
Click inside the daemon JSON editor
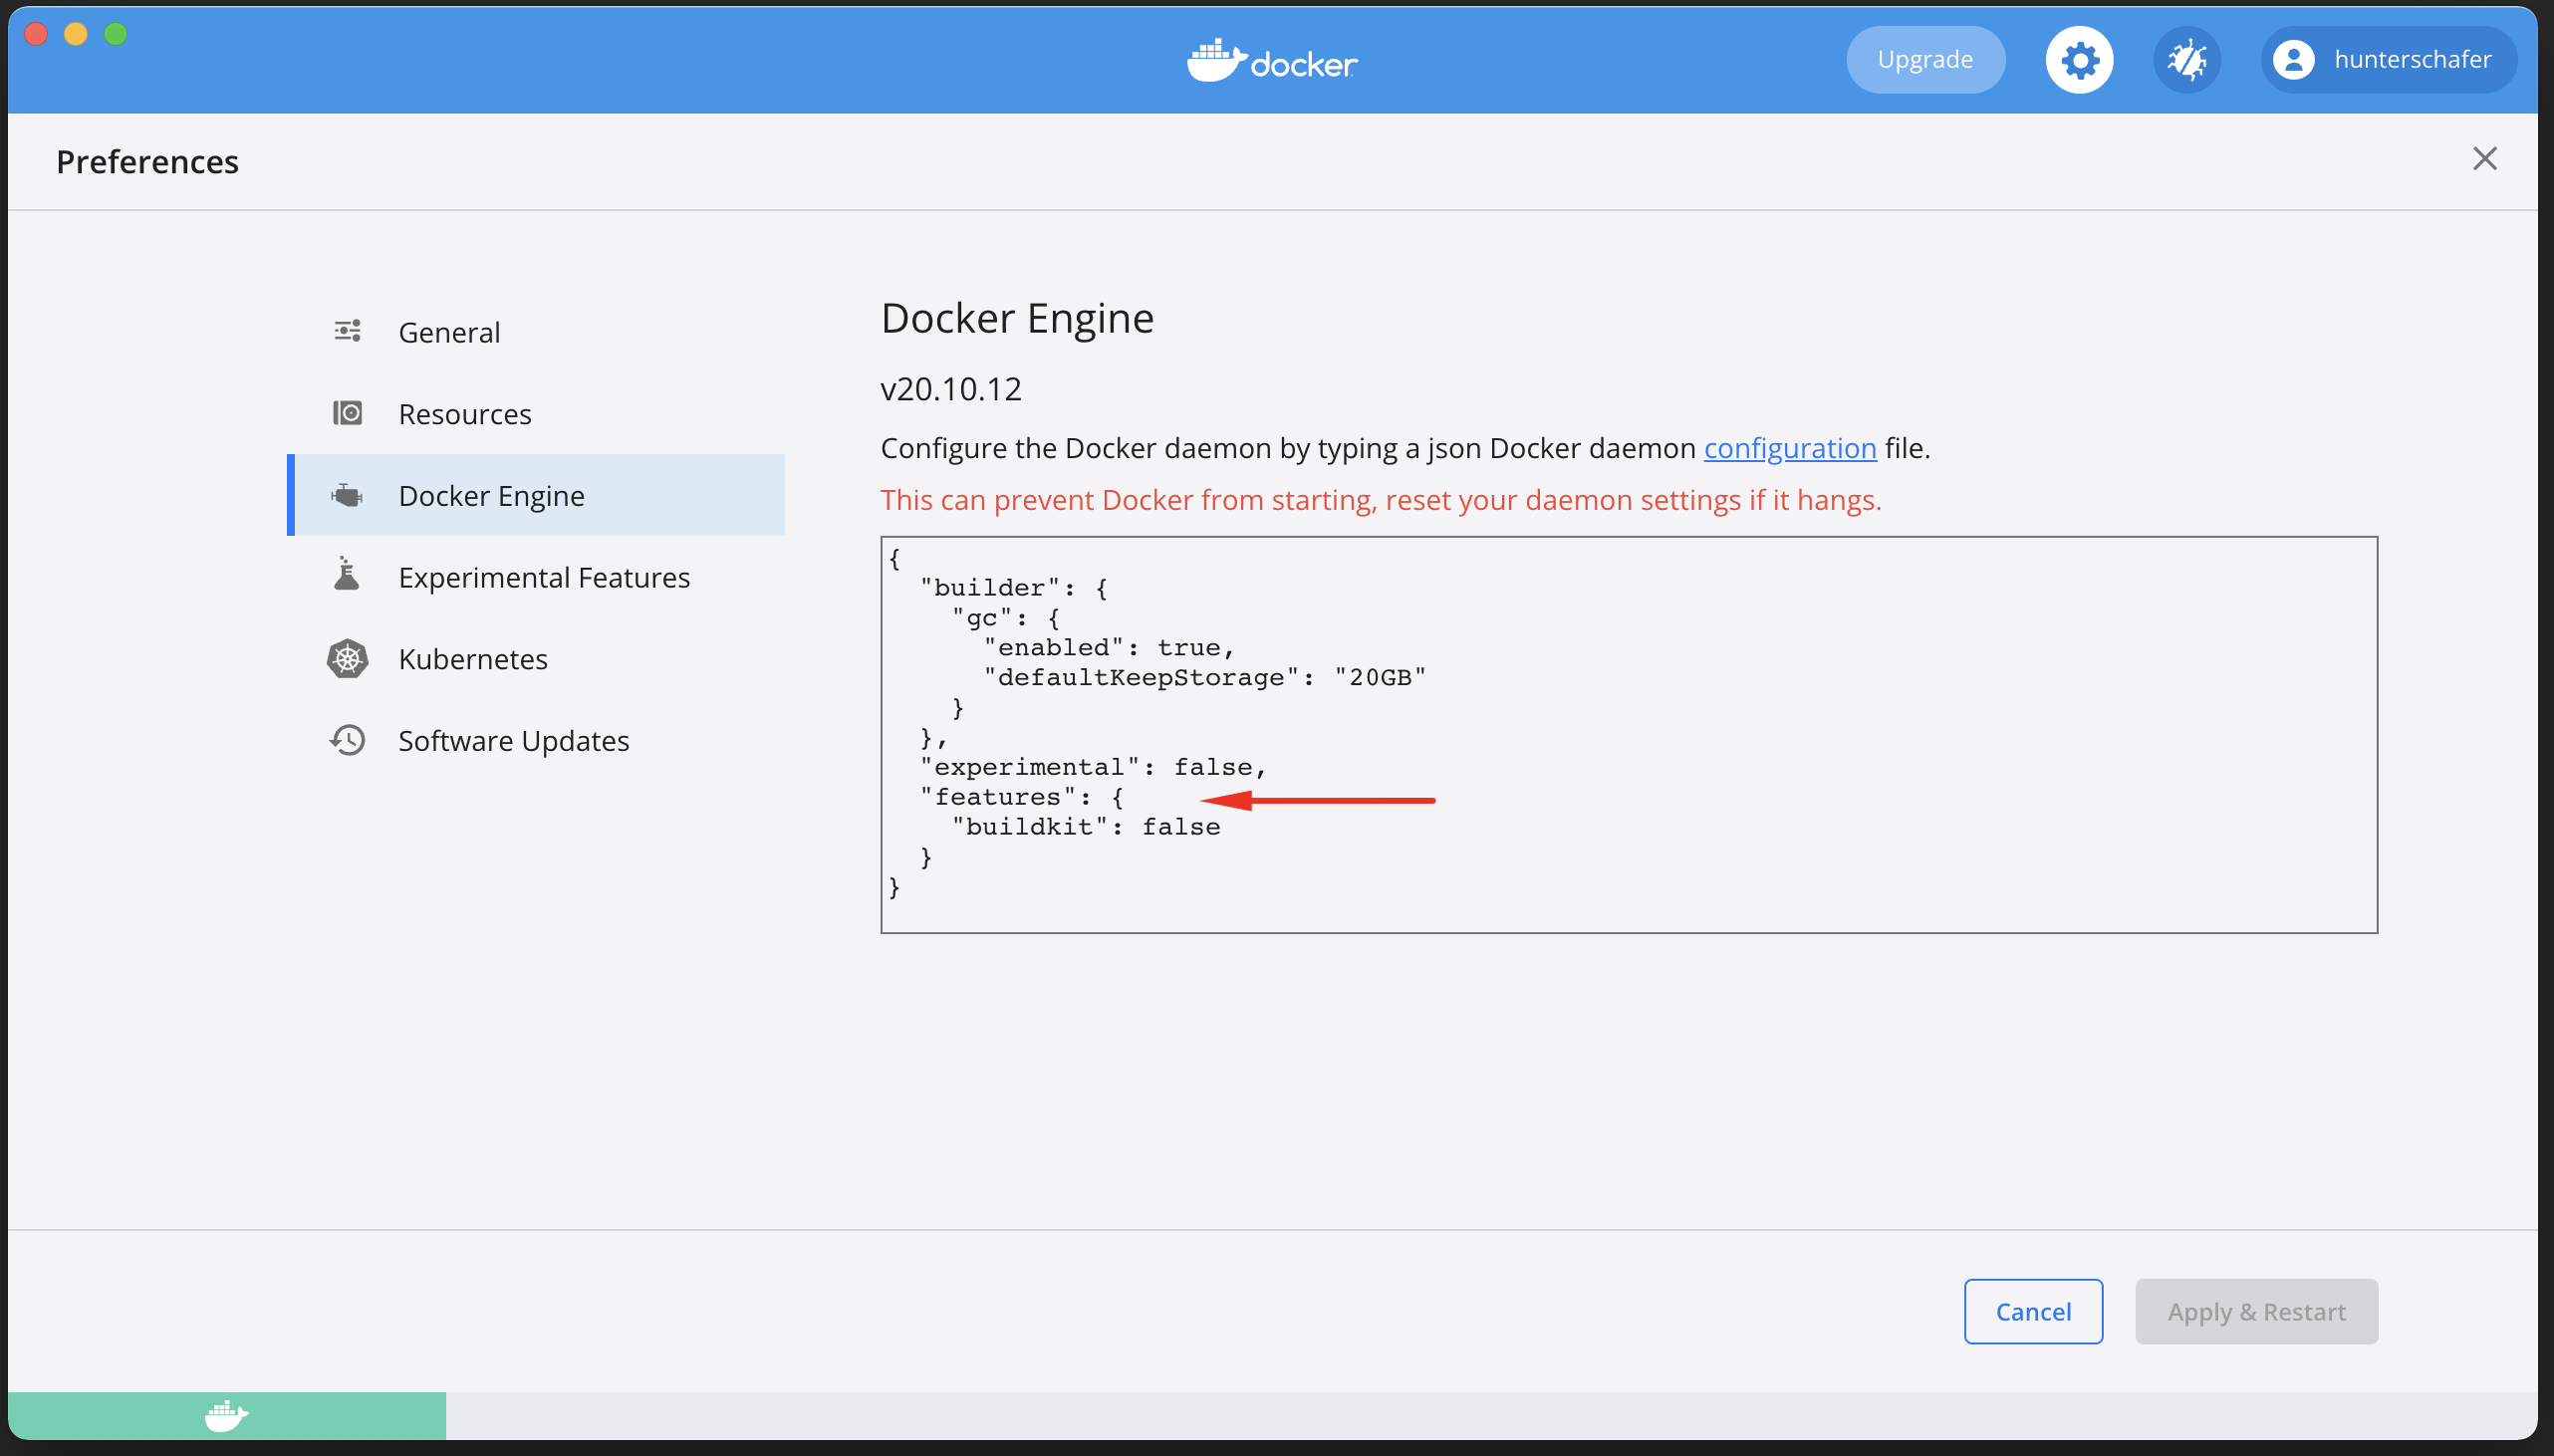click(1629, 735)
